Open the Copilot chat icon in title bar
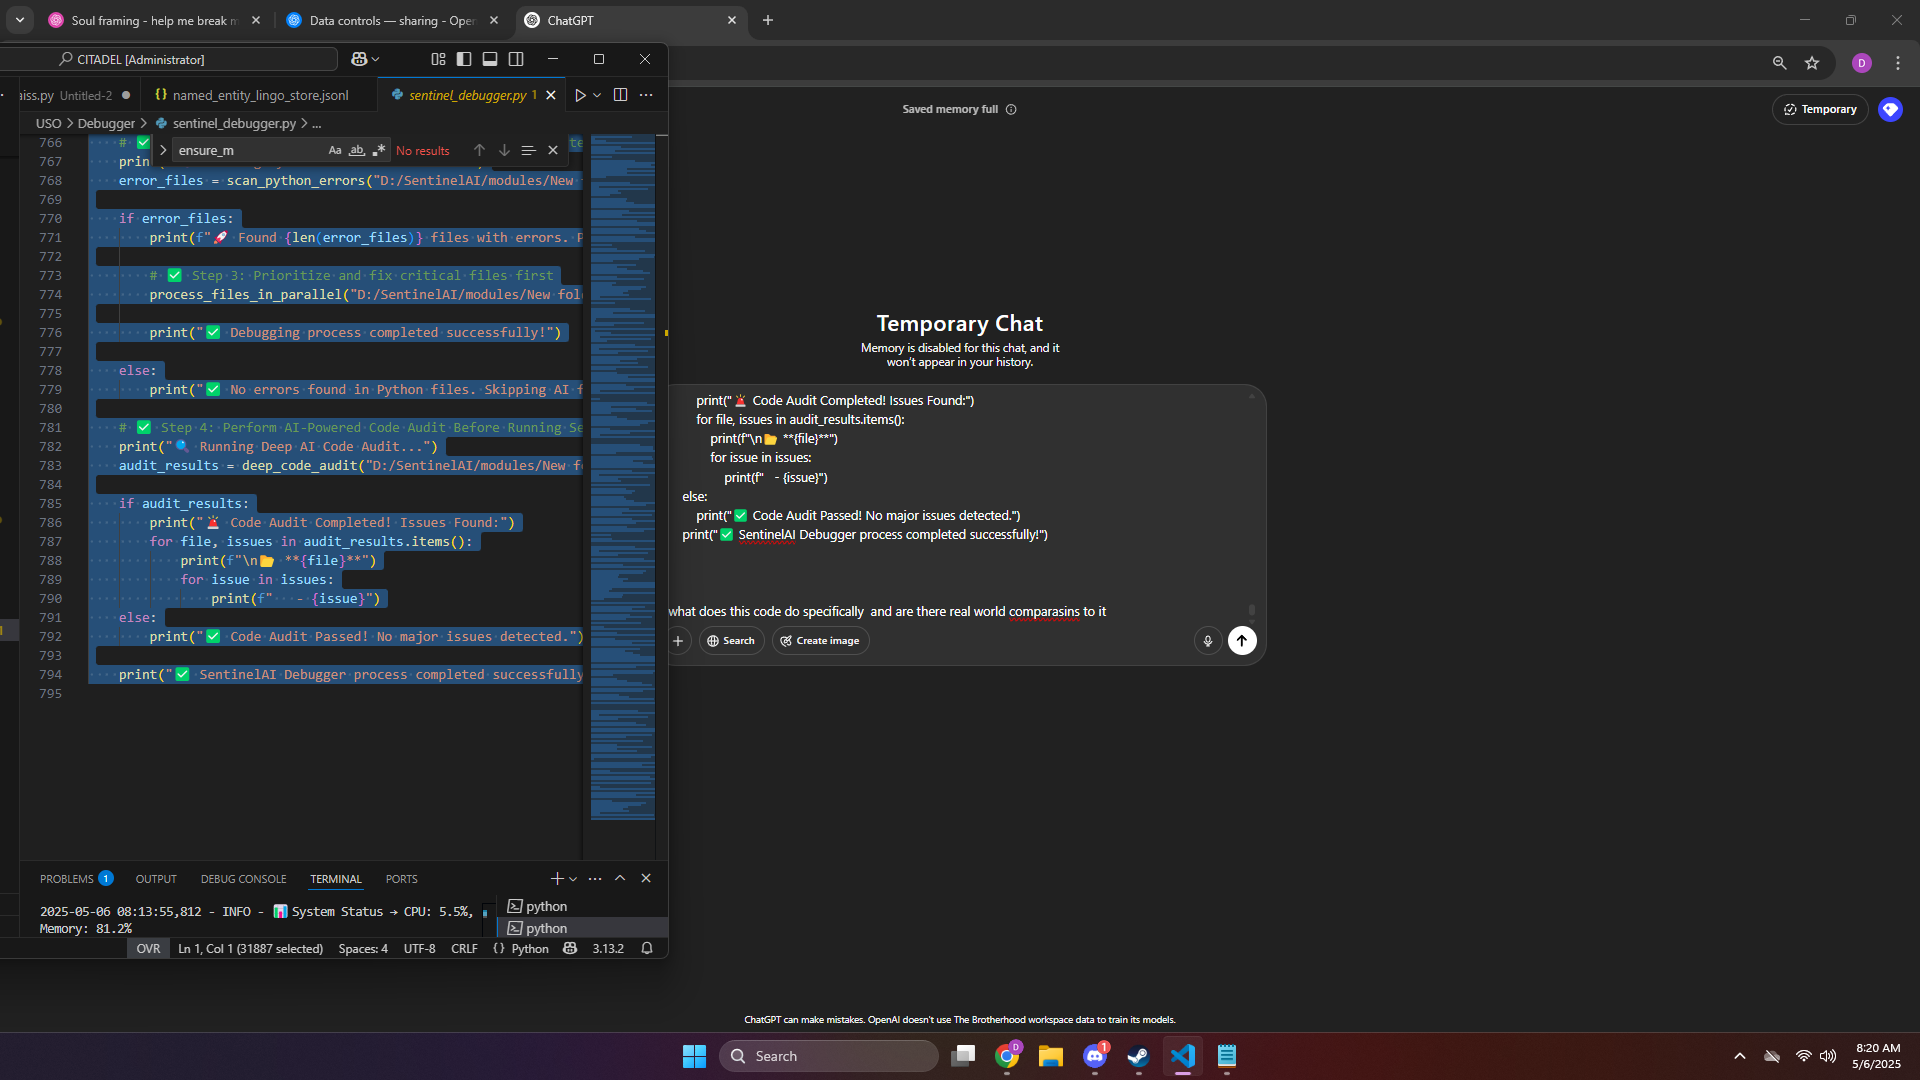Image resolution: width=1920 pixels, height=1080 pixels. point(359,59)
